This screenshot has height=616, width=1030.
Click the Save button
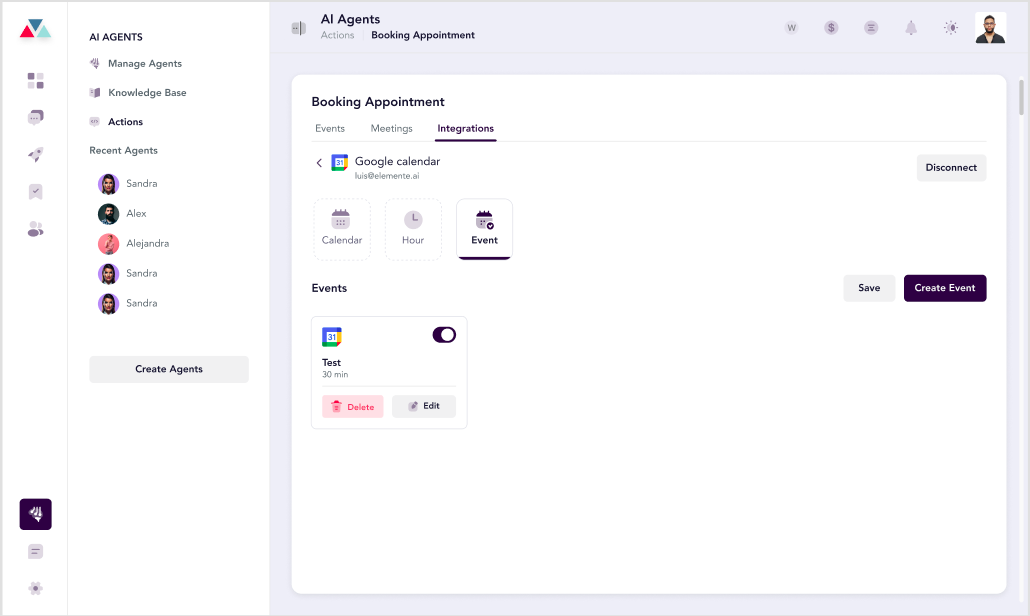pos(869,288)
